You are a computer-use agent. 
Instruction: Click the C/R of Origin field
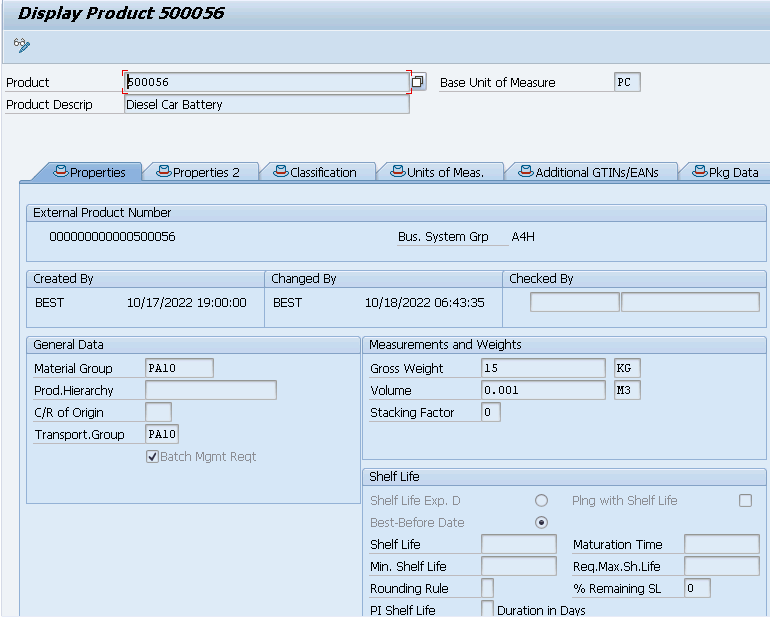158,412
